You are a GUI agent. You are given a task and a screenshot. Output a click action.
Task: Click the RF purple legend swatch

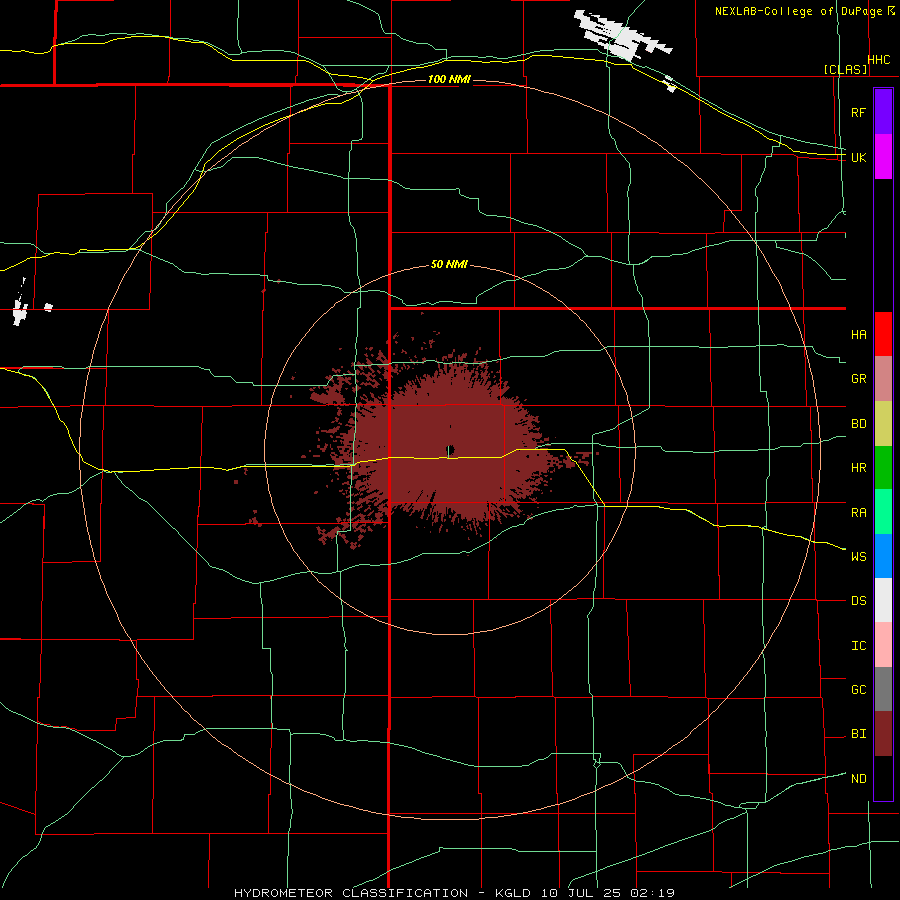pyautogui.click(x=883, y=112)
